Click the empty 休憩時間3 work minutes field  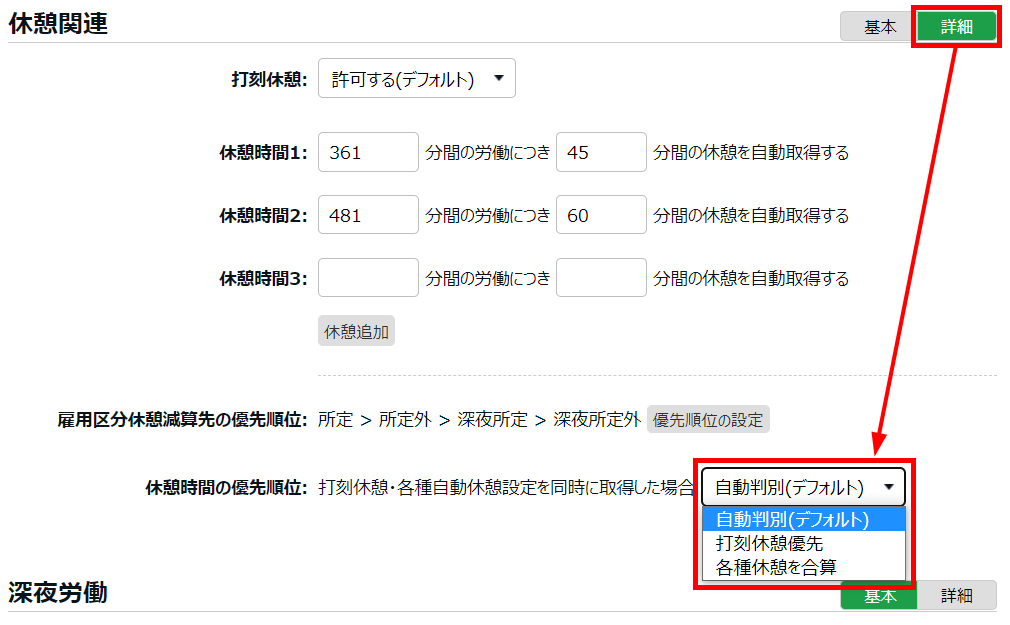367,277
